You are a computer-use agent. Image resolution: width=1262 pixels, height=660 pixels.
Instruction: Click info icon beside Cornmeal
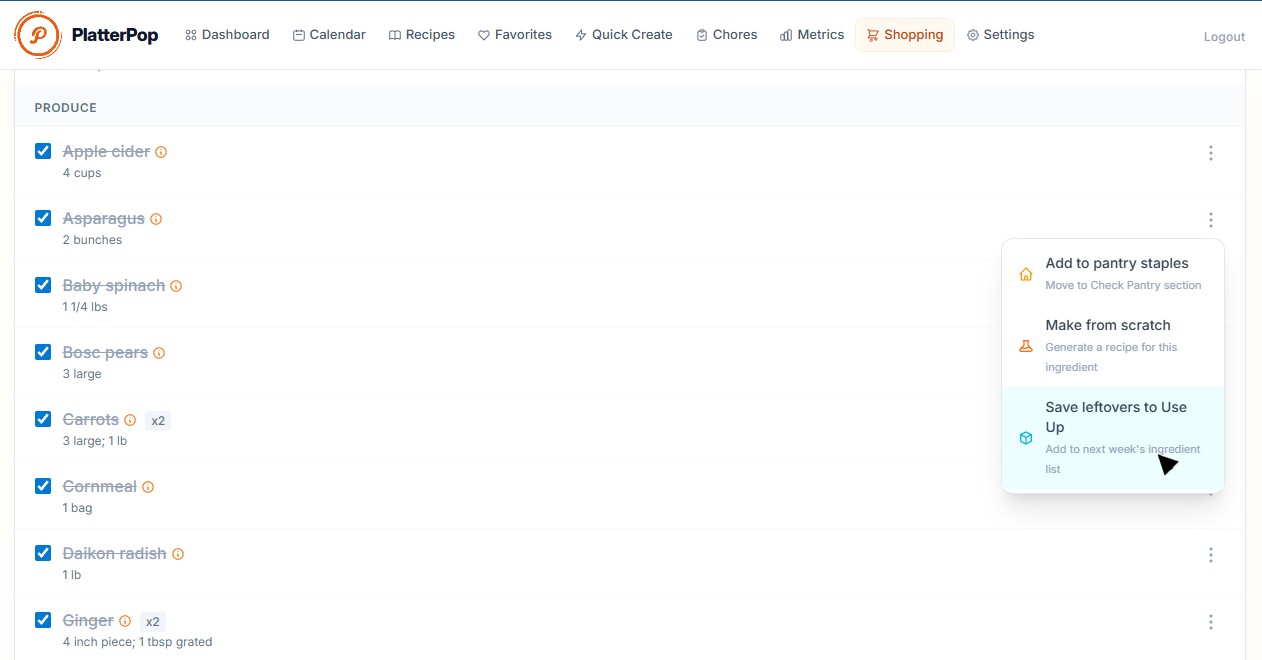[148, 487]
